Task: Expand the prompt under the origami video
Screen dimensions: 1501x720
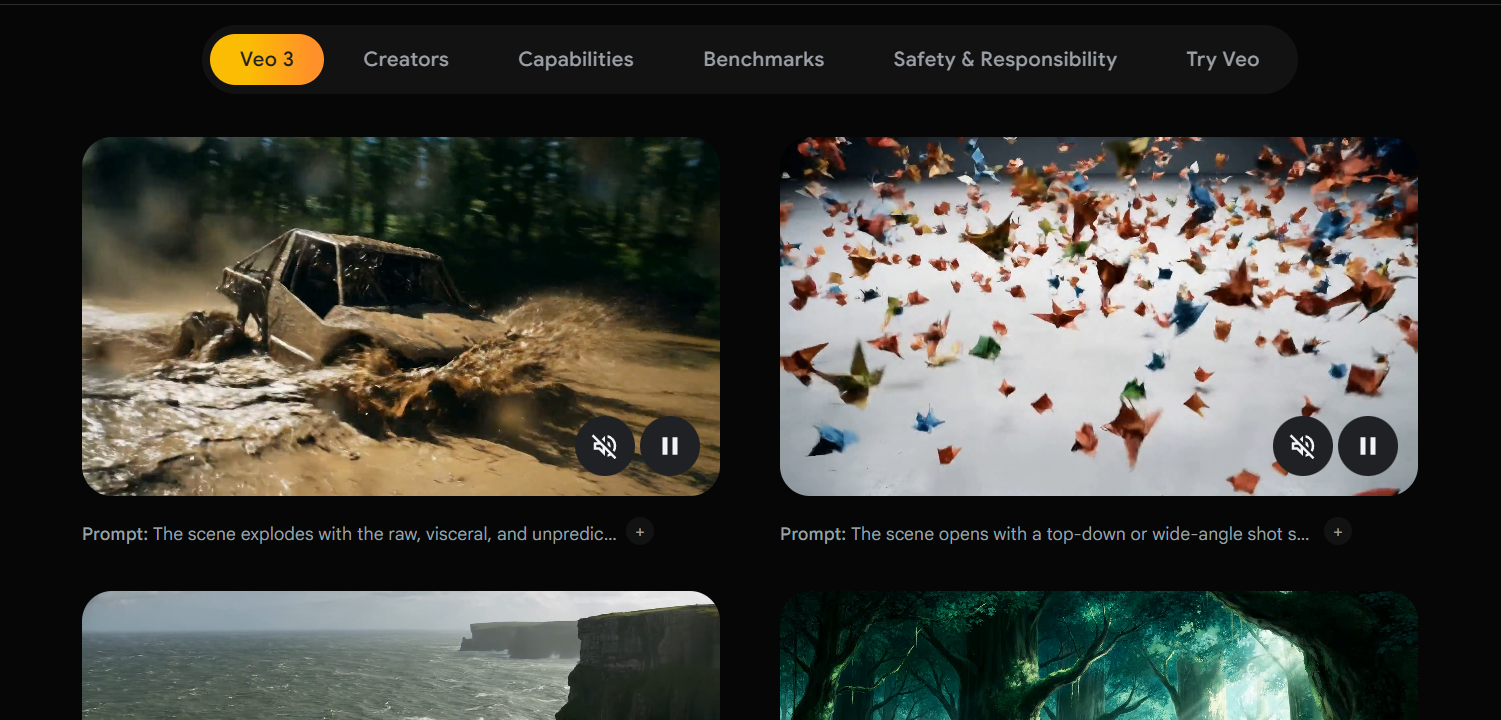Action: [x=1338, y=531]
